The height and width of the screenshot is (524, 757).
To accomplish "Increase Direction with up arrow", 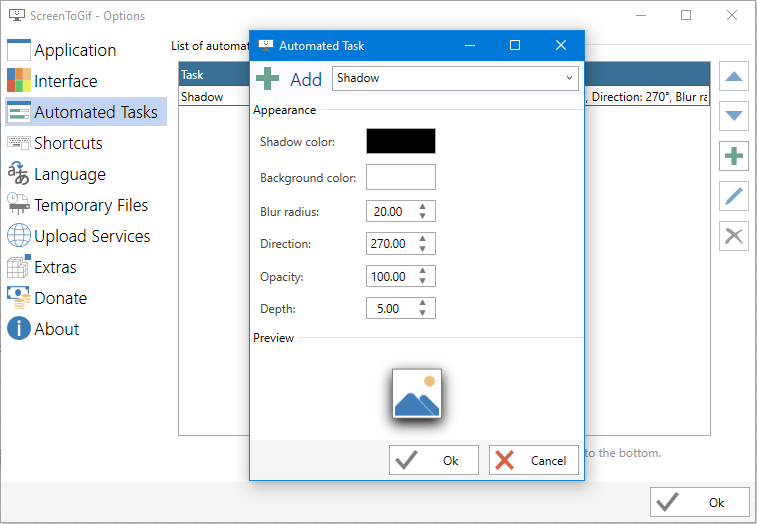I will point(422,239).
